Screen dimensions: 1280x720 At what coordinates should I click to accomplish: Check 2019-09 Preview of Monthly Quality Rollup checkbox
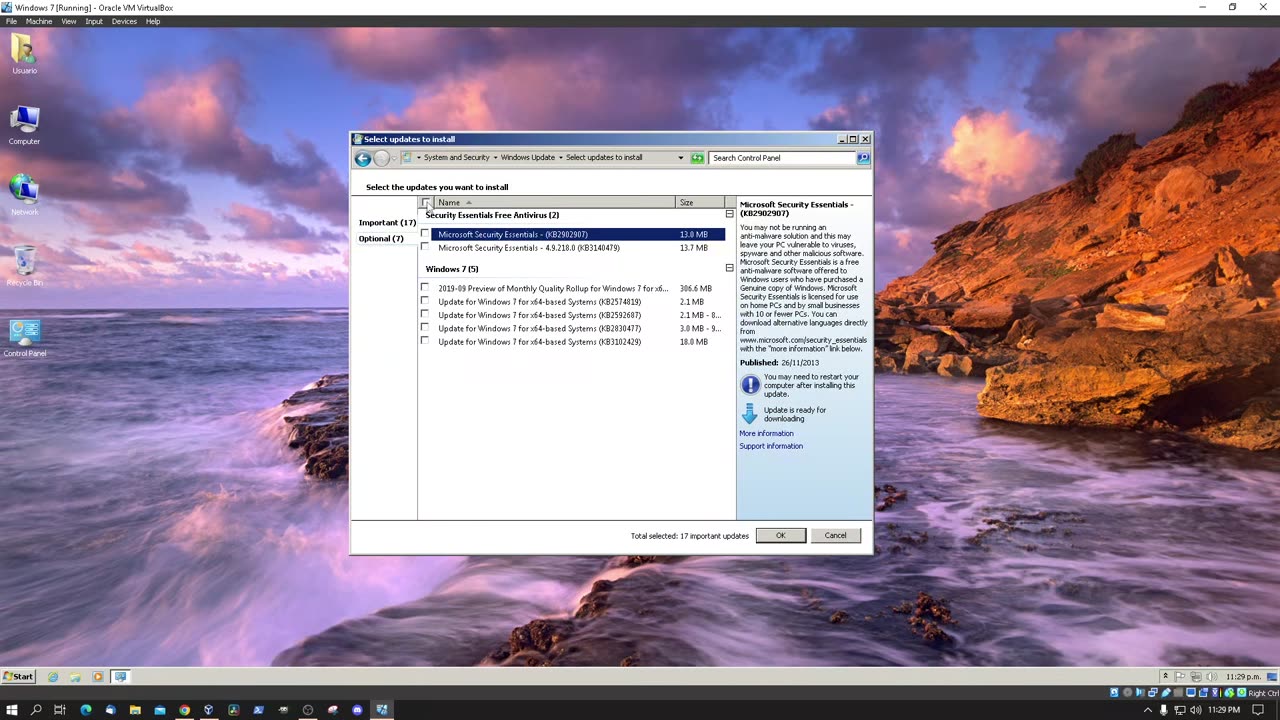pyautogui.click(x=425, y=288)
